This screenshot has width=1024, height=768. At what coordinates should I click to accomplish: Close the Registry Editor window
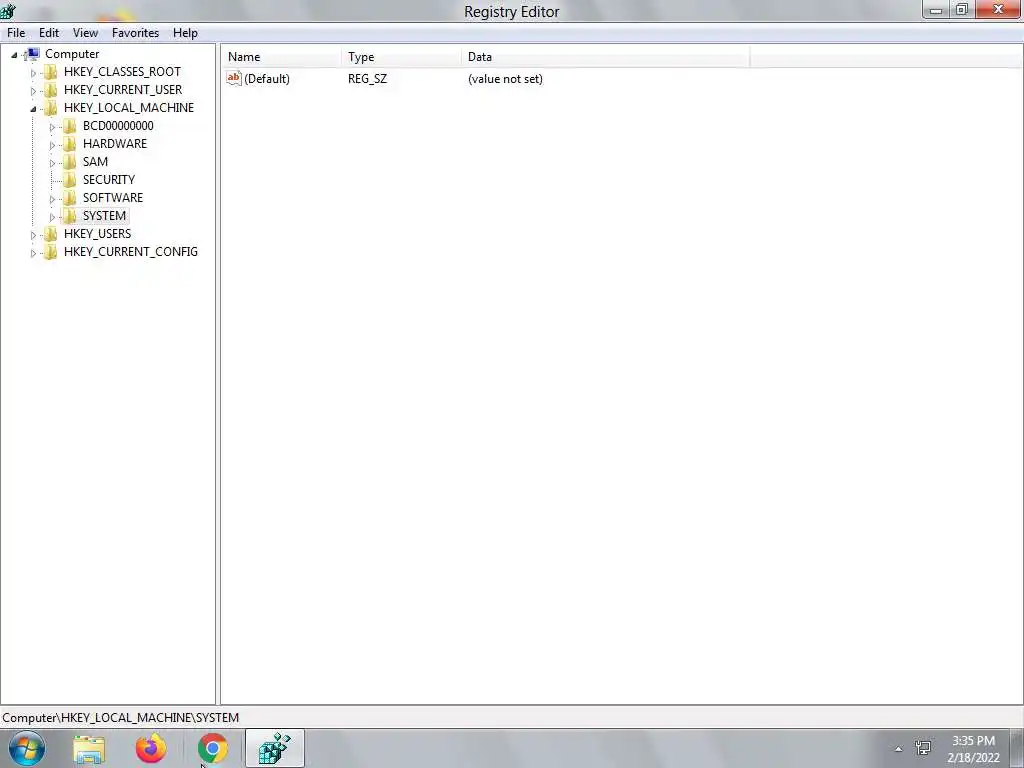click(998, 9)
